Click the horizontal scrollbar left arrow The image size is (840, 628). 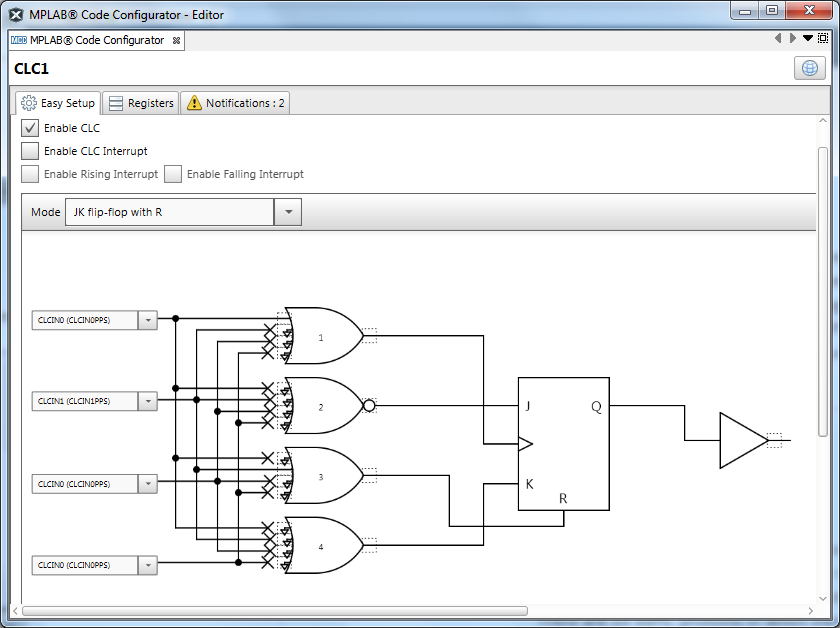15,611
